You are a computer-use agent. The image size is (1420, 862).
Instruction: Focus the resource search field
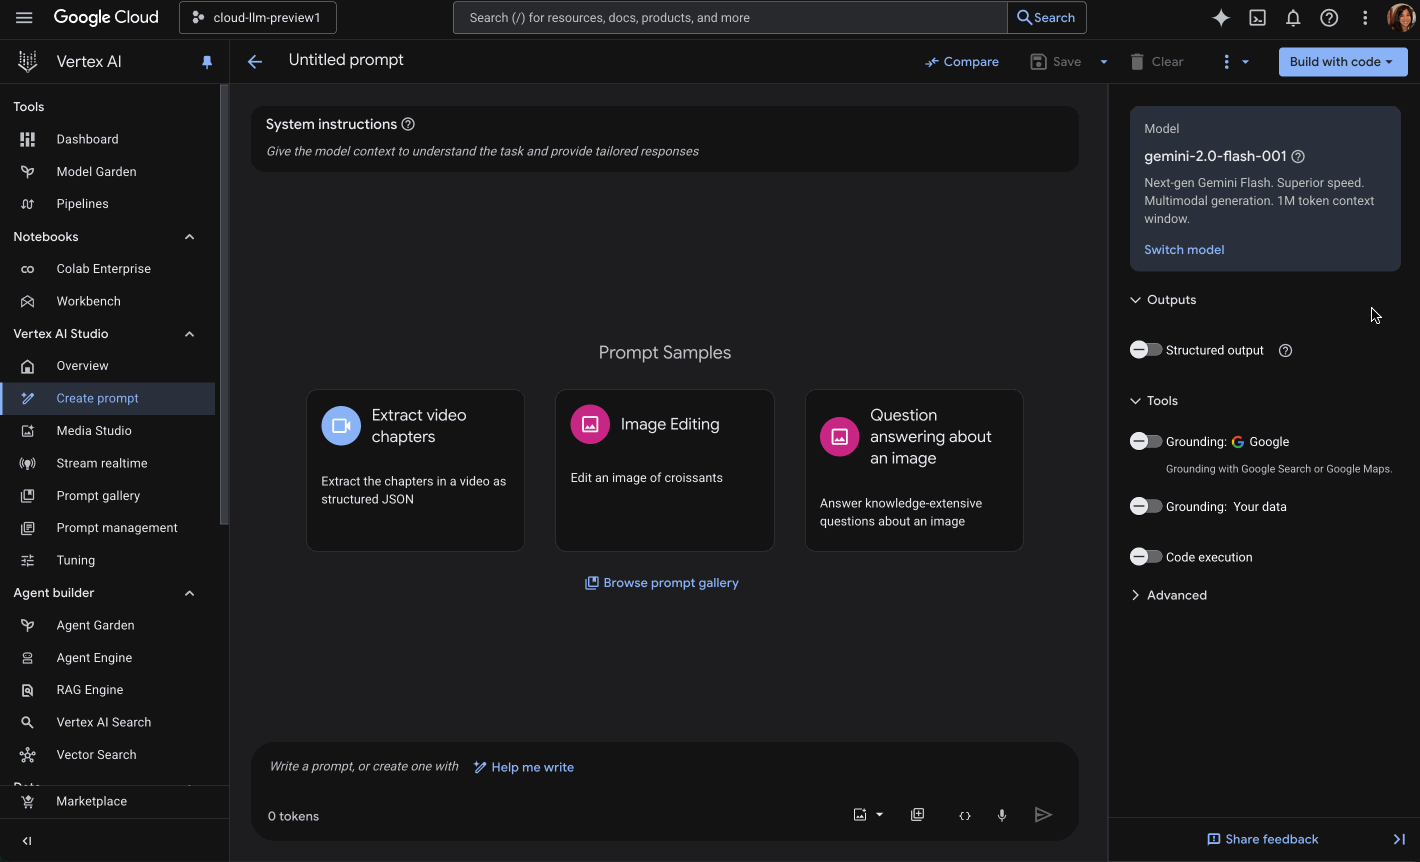730,18
